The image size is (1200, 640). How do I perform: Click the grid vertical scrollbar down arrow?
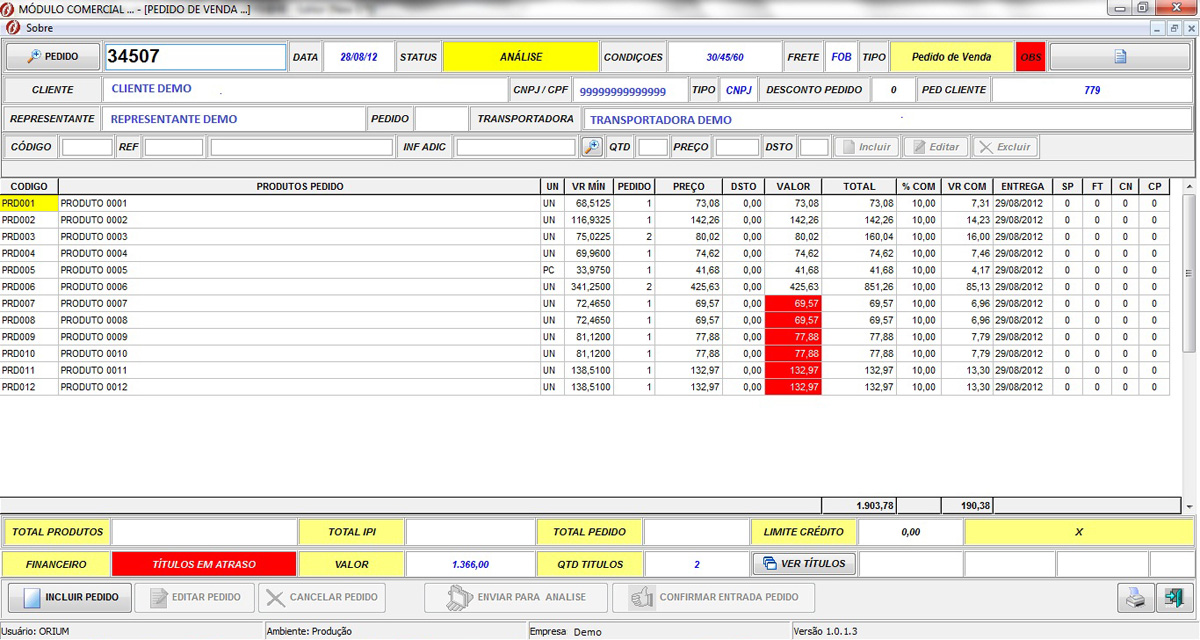[1188, 507]
